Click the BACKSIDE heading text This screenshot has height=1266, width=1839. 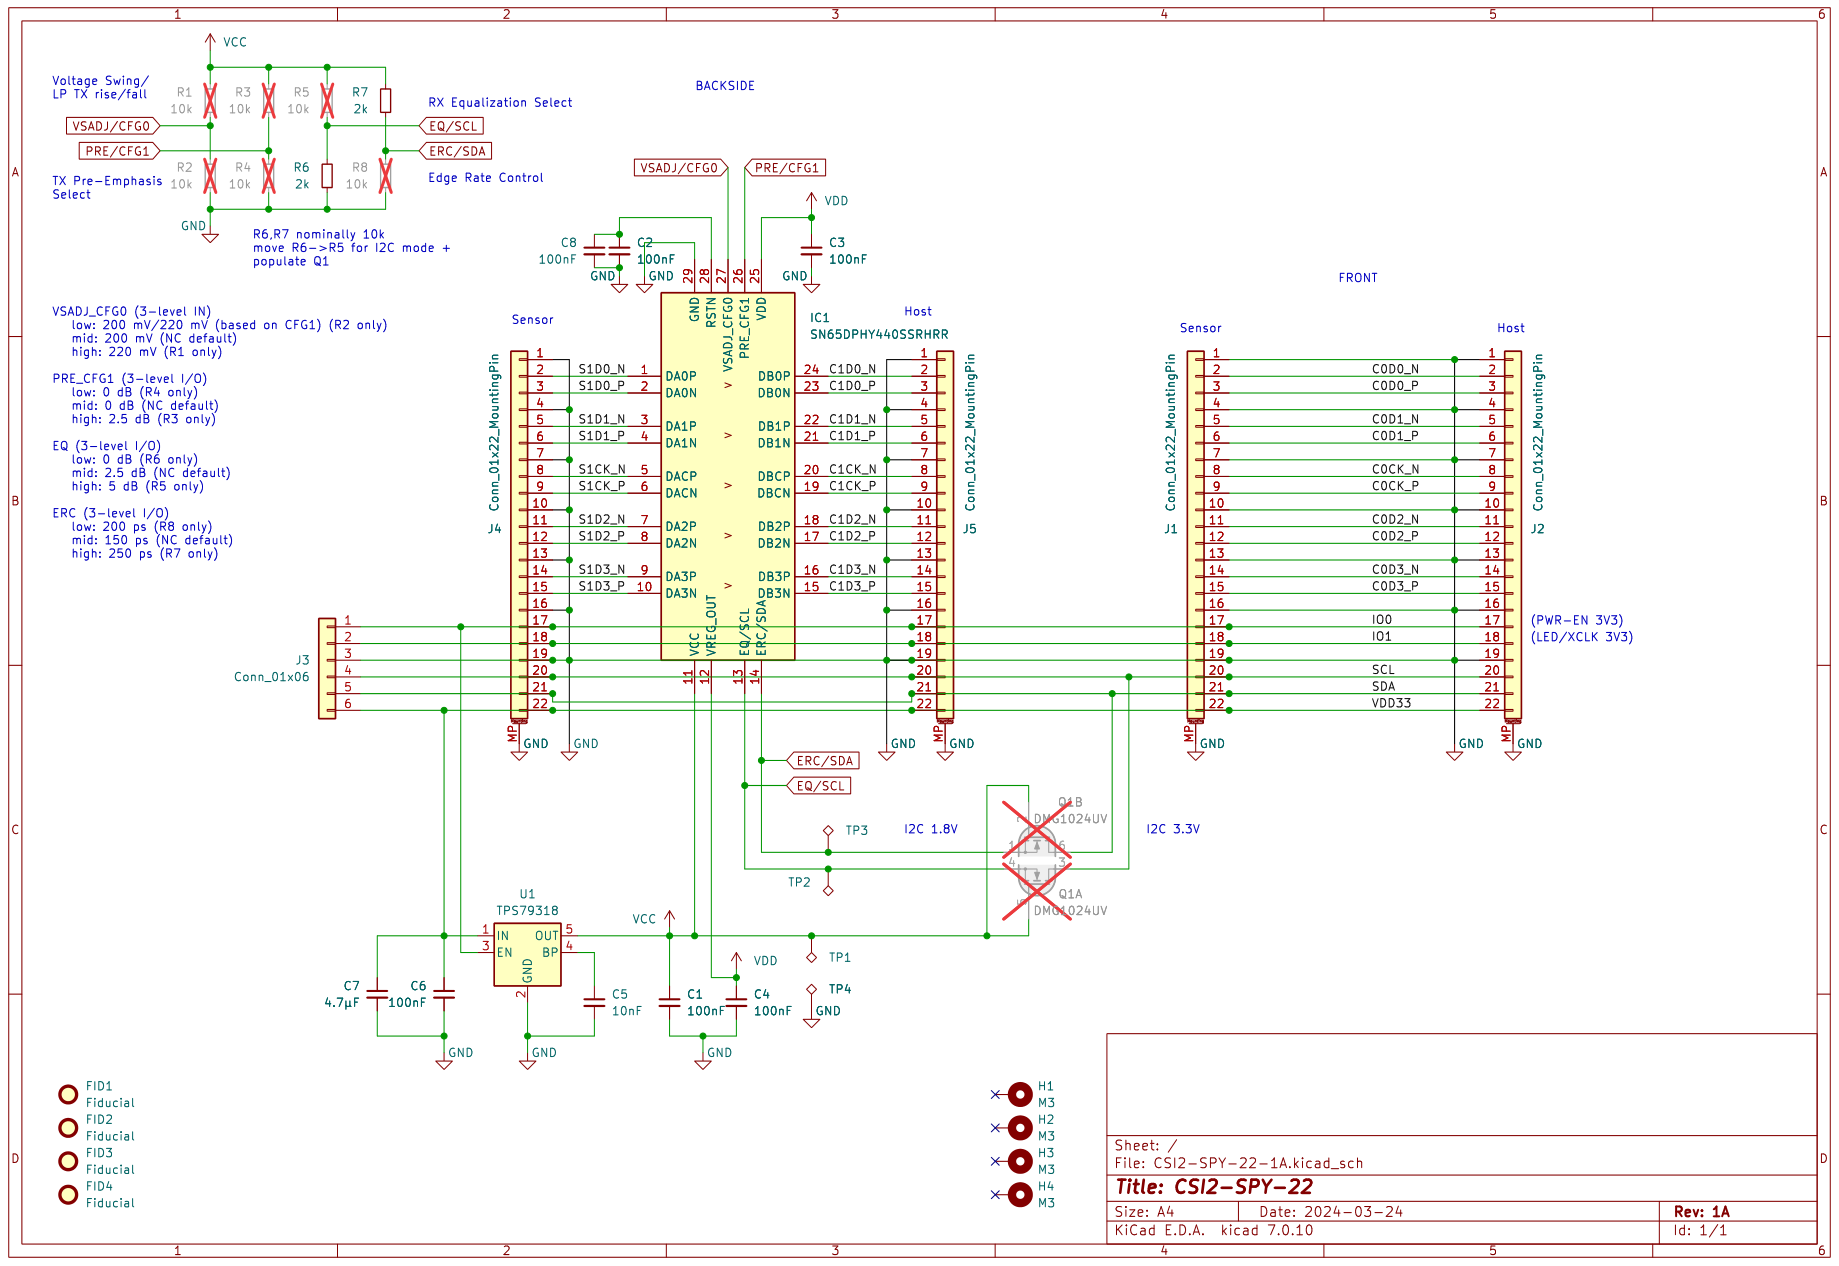tap(725, 86)
